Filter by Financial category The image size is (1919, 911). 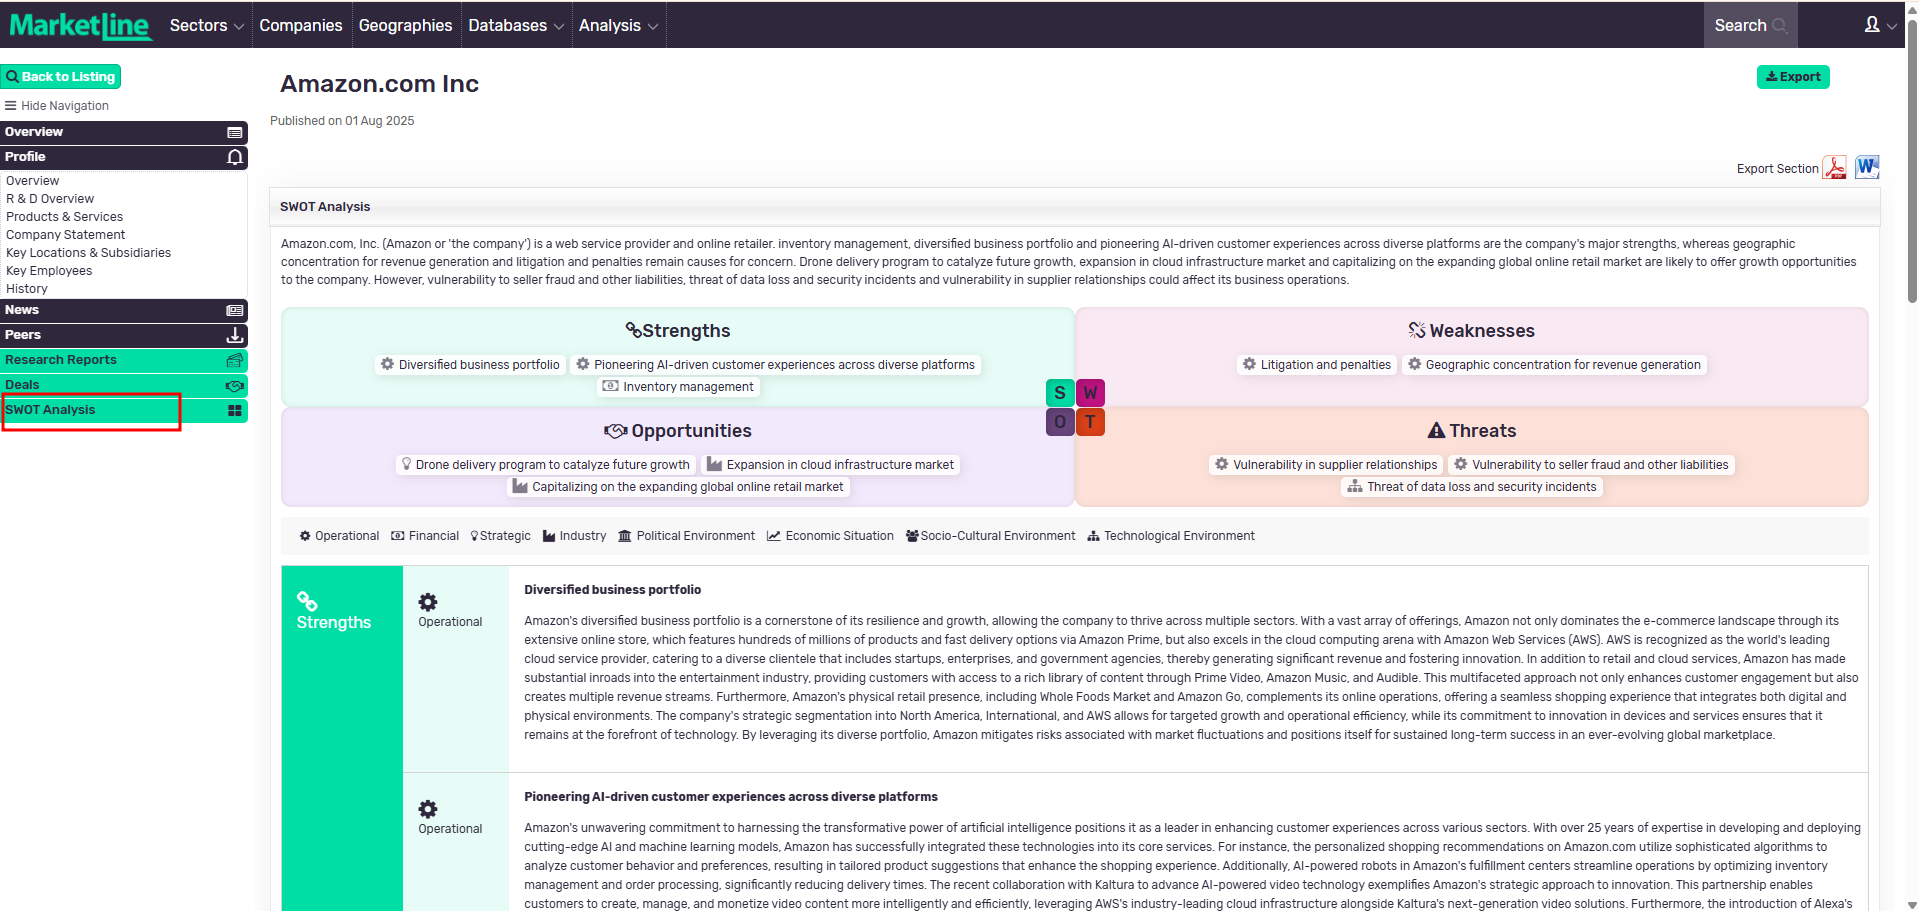coord(425,536)
